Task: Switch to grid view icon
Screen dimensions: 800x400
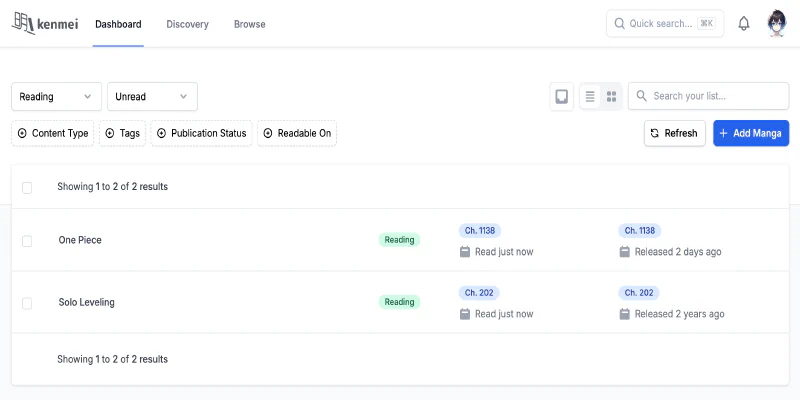Action: 611,97
